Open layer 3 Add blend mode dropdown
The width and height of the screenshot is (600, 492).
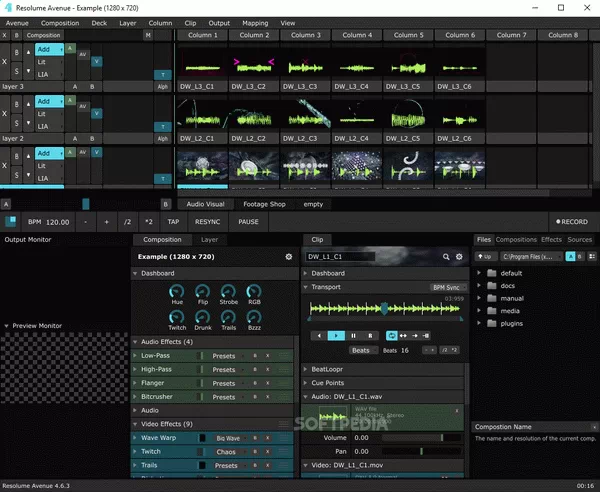point(49,49)
